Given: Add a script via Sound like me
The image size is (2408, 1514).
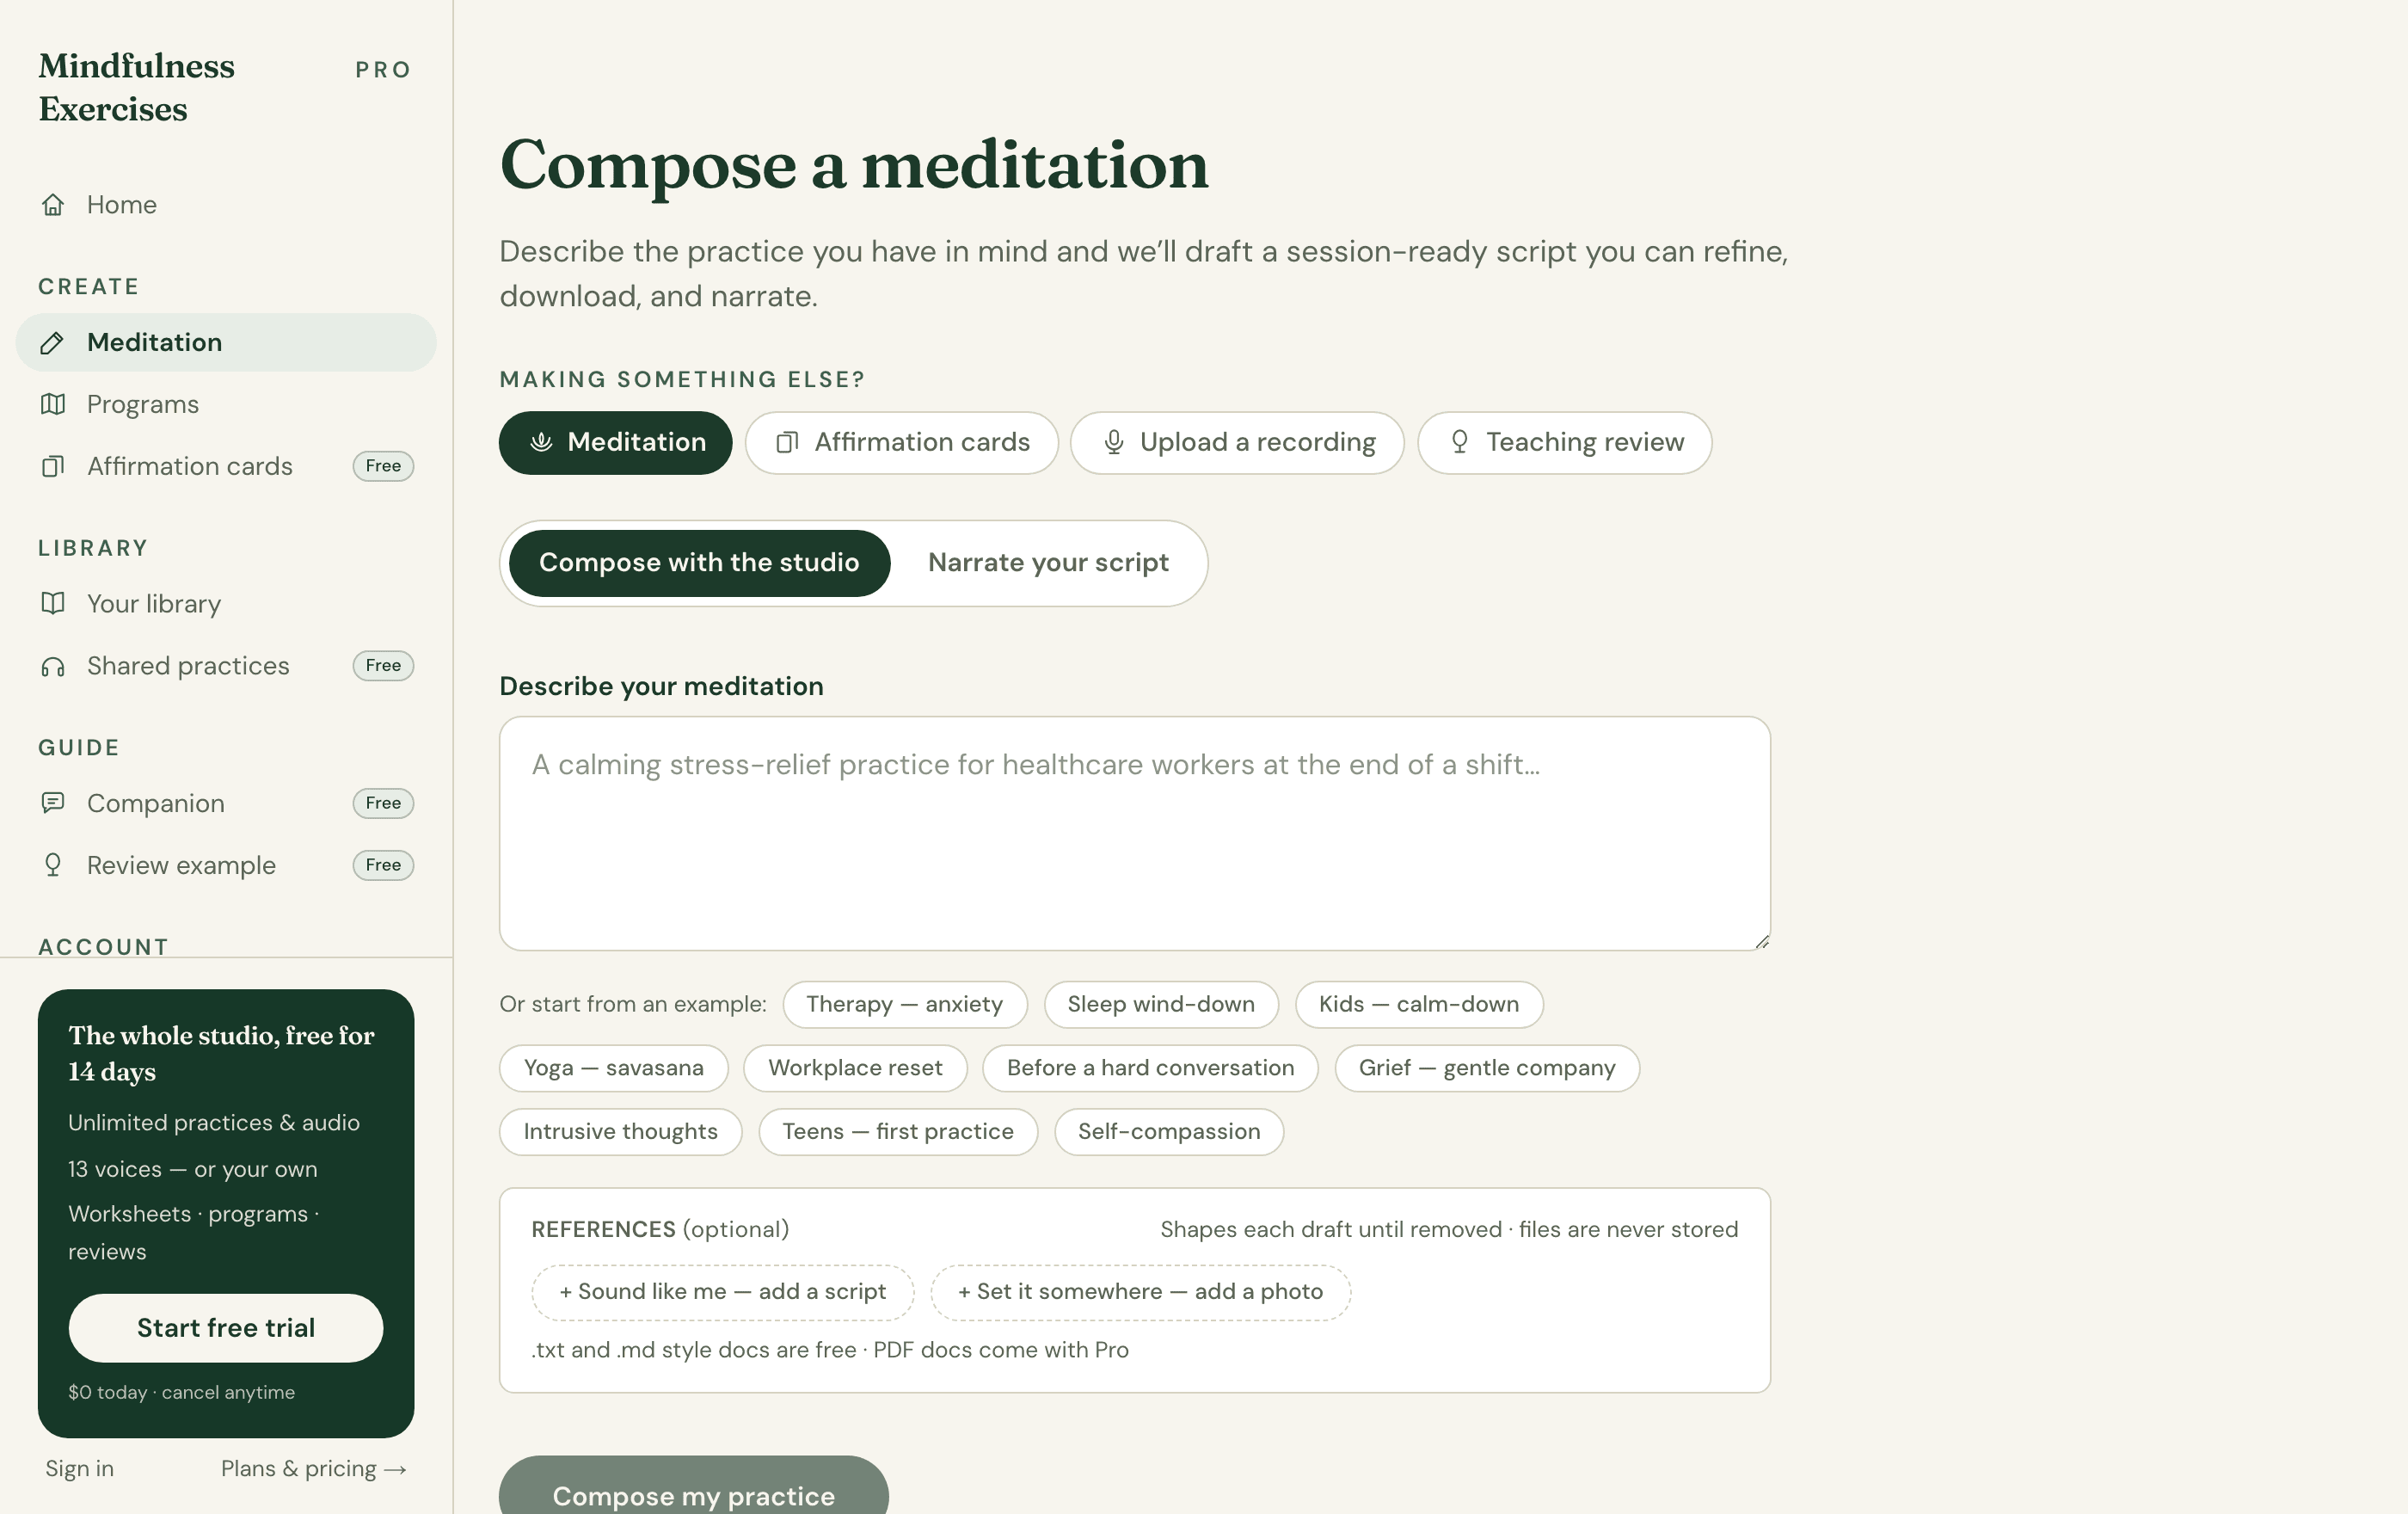Looking at the screenshot, I should (722, 1292).
